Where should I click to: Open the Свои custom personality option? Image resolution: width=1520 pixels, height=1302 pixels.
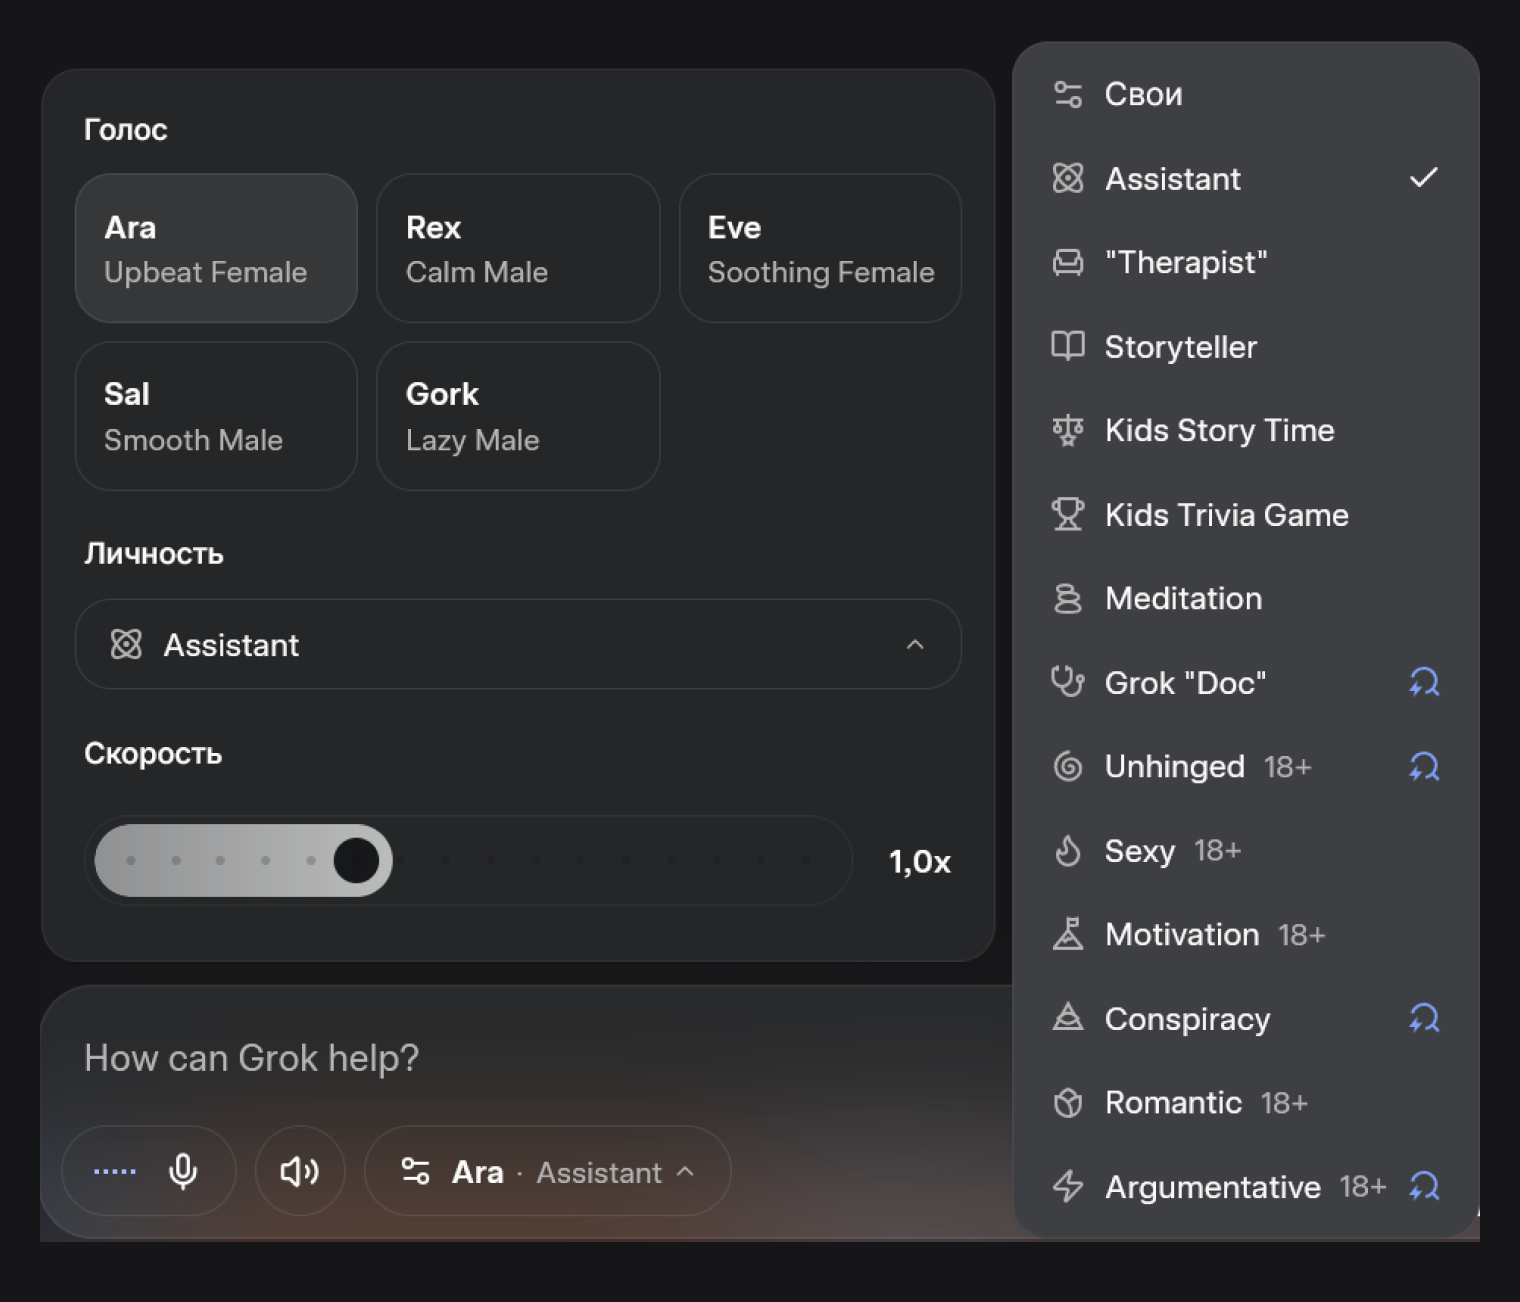1143,95
